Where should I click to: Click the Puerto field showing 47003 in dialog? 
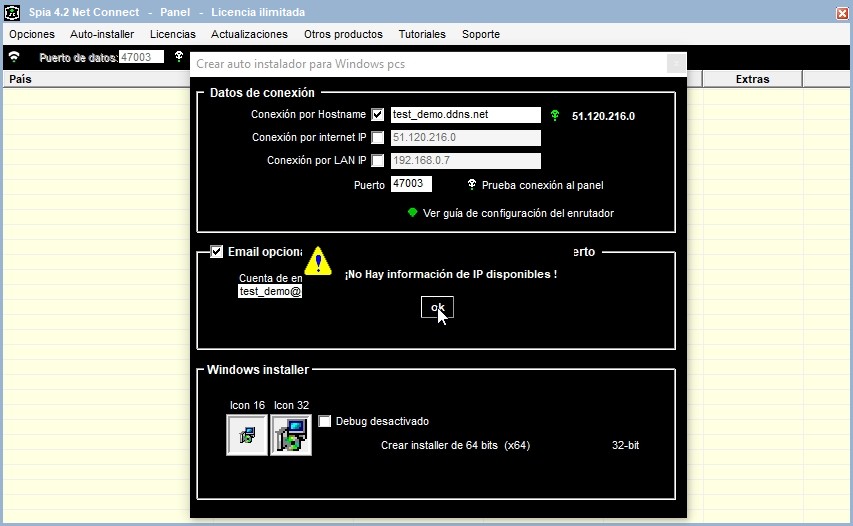pyautogui.click(x=411, y=184)
